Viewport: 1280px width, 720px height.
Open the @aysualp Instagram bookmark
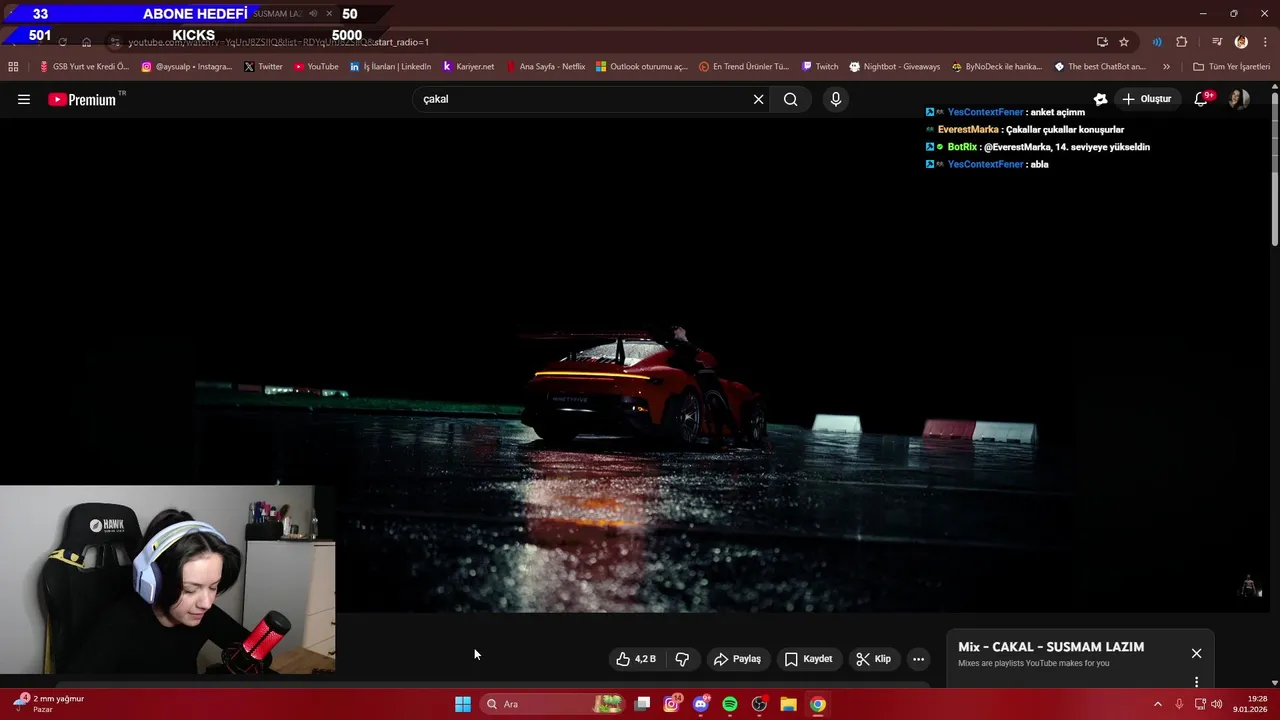pos(187,67)
